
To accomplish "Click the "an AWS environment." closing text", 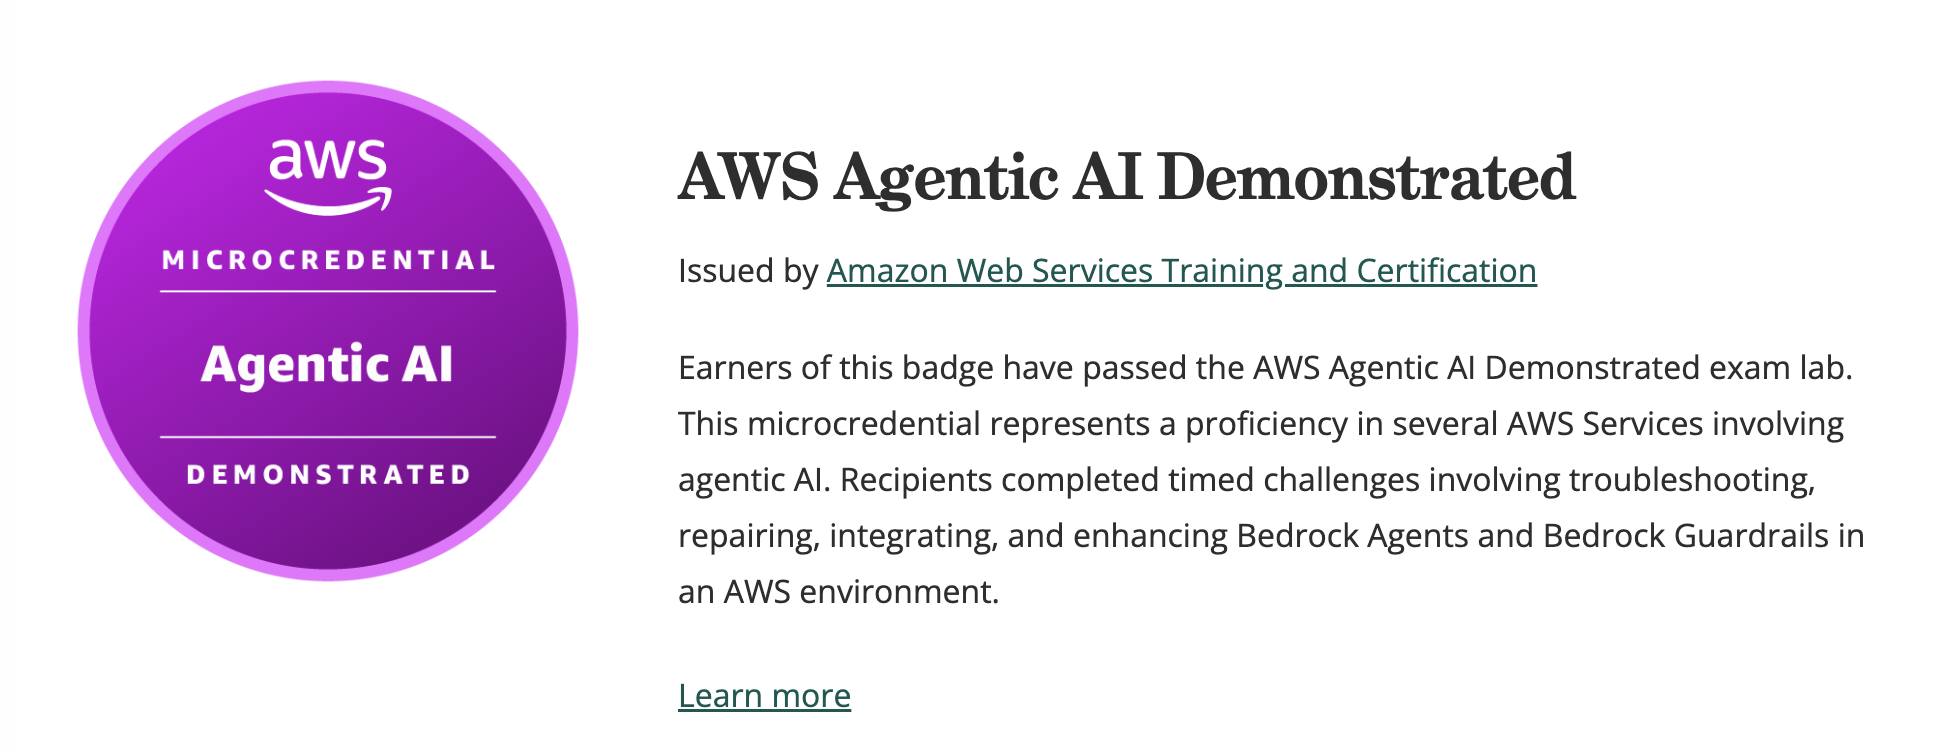I will 838,592.
